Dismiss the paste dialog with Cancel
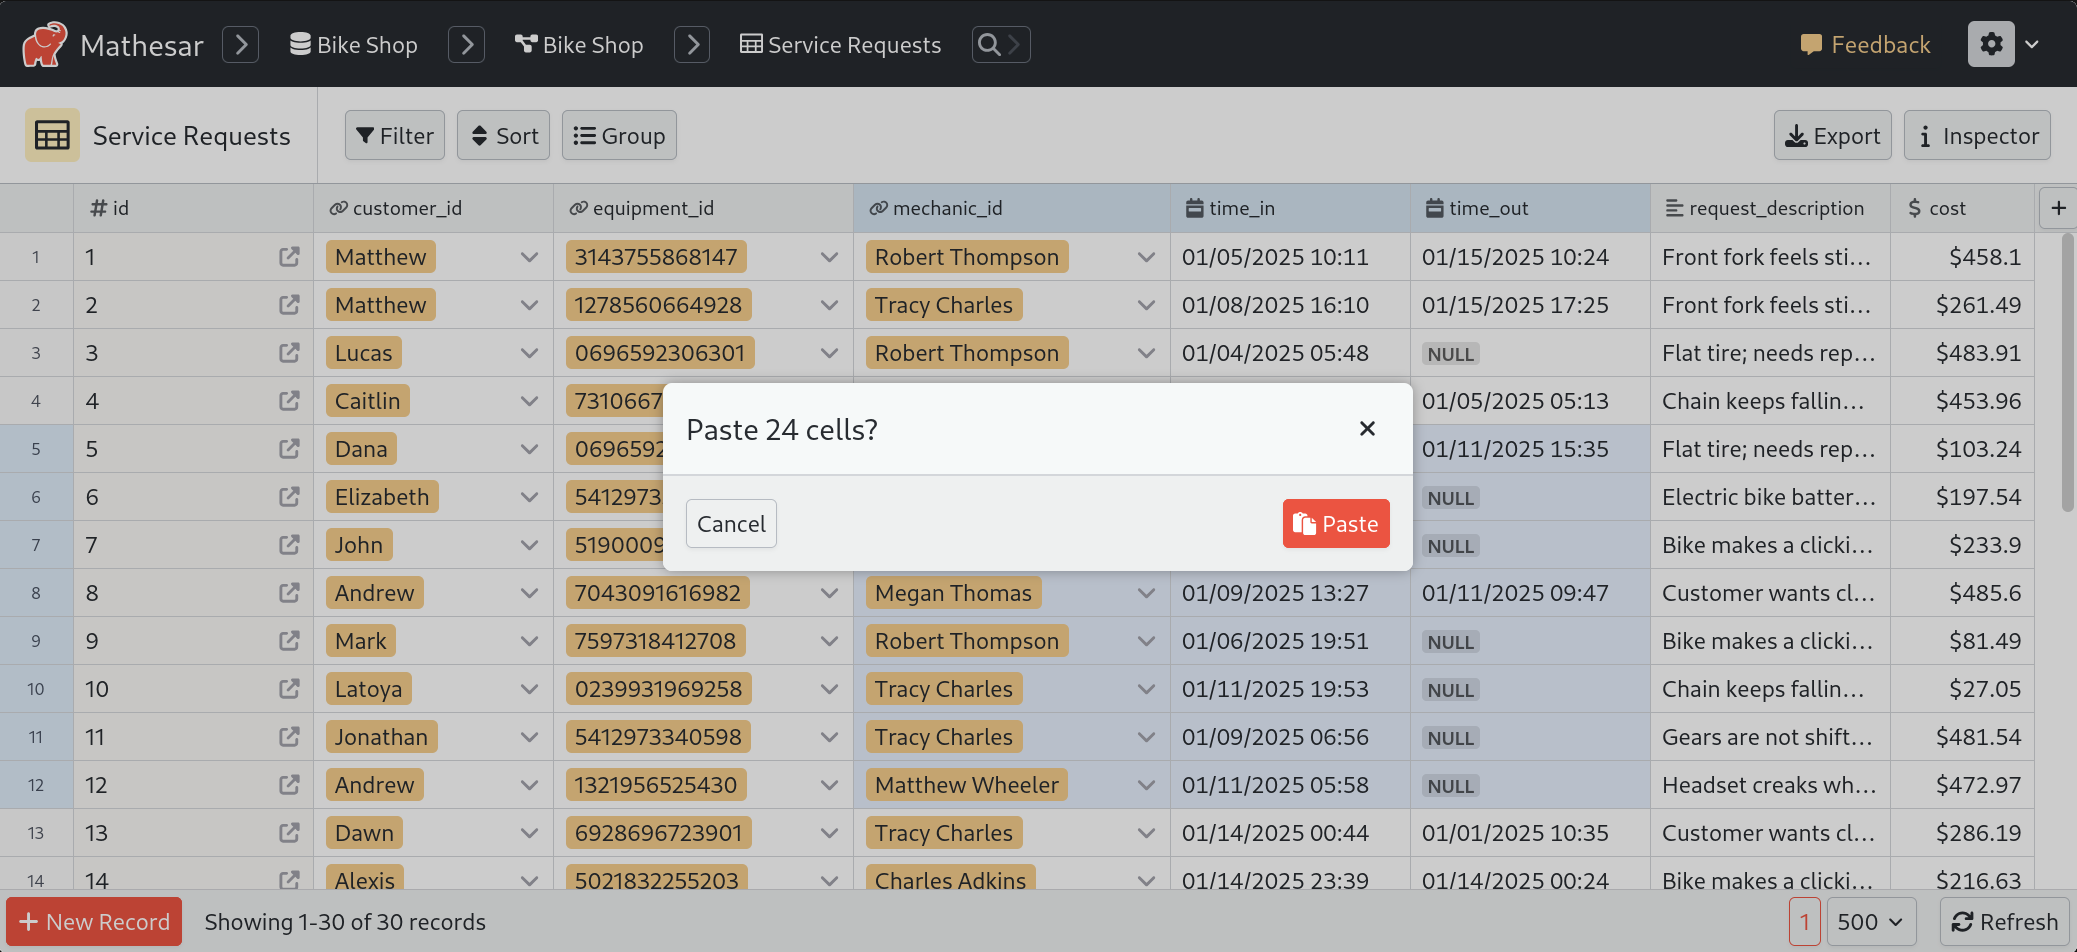This screenshot has height=952, width=2077. point(731,523)
